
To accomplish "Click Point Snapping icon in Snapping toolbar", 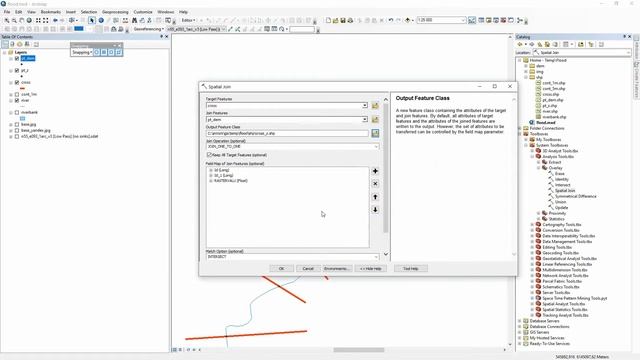I will pos(97,52).
